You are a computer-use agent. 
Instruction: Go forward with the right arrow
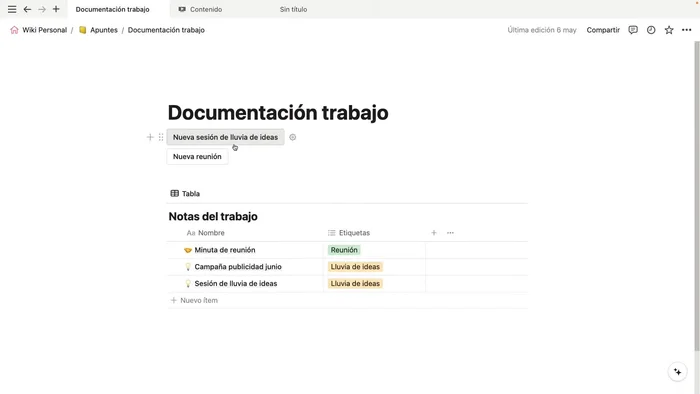tap(42, 9)
